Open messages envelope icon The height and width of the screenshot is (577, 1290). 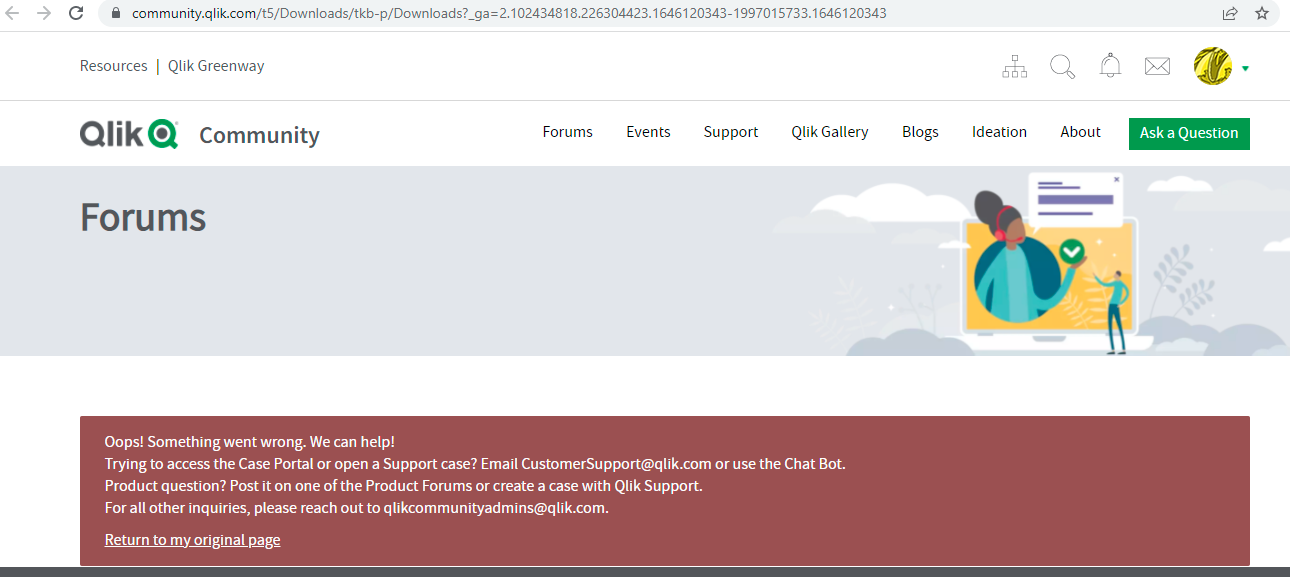pos(1157,67)
